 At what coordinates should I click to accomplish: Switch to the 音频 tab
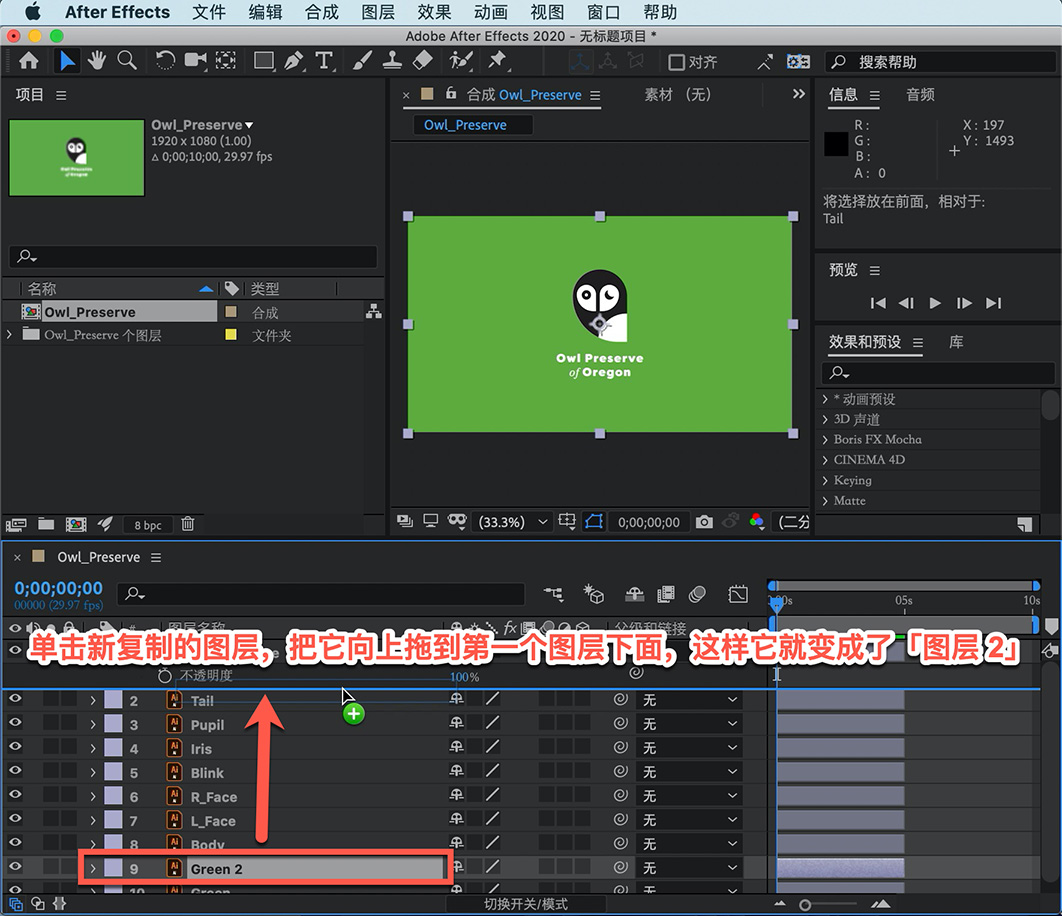[x=920, y=95]
